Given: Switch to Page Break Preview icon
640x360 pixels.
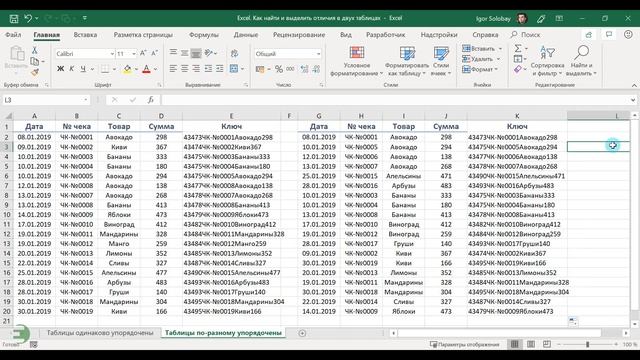Looking at the screenshot, I should point(547,344).
